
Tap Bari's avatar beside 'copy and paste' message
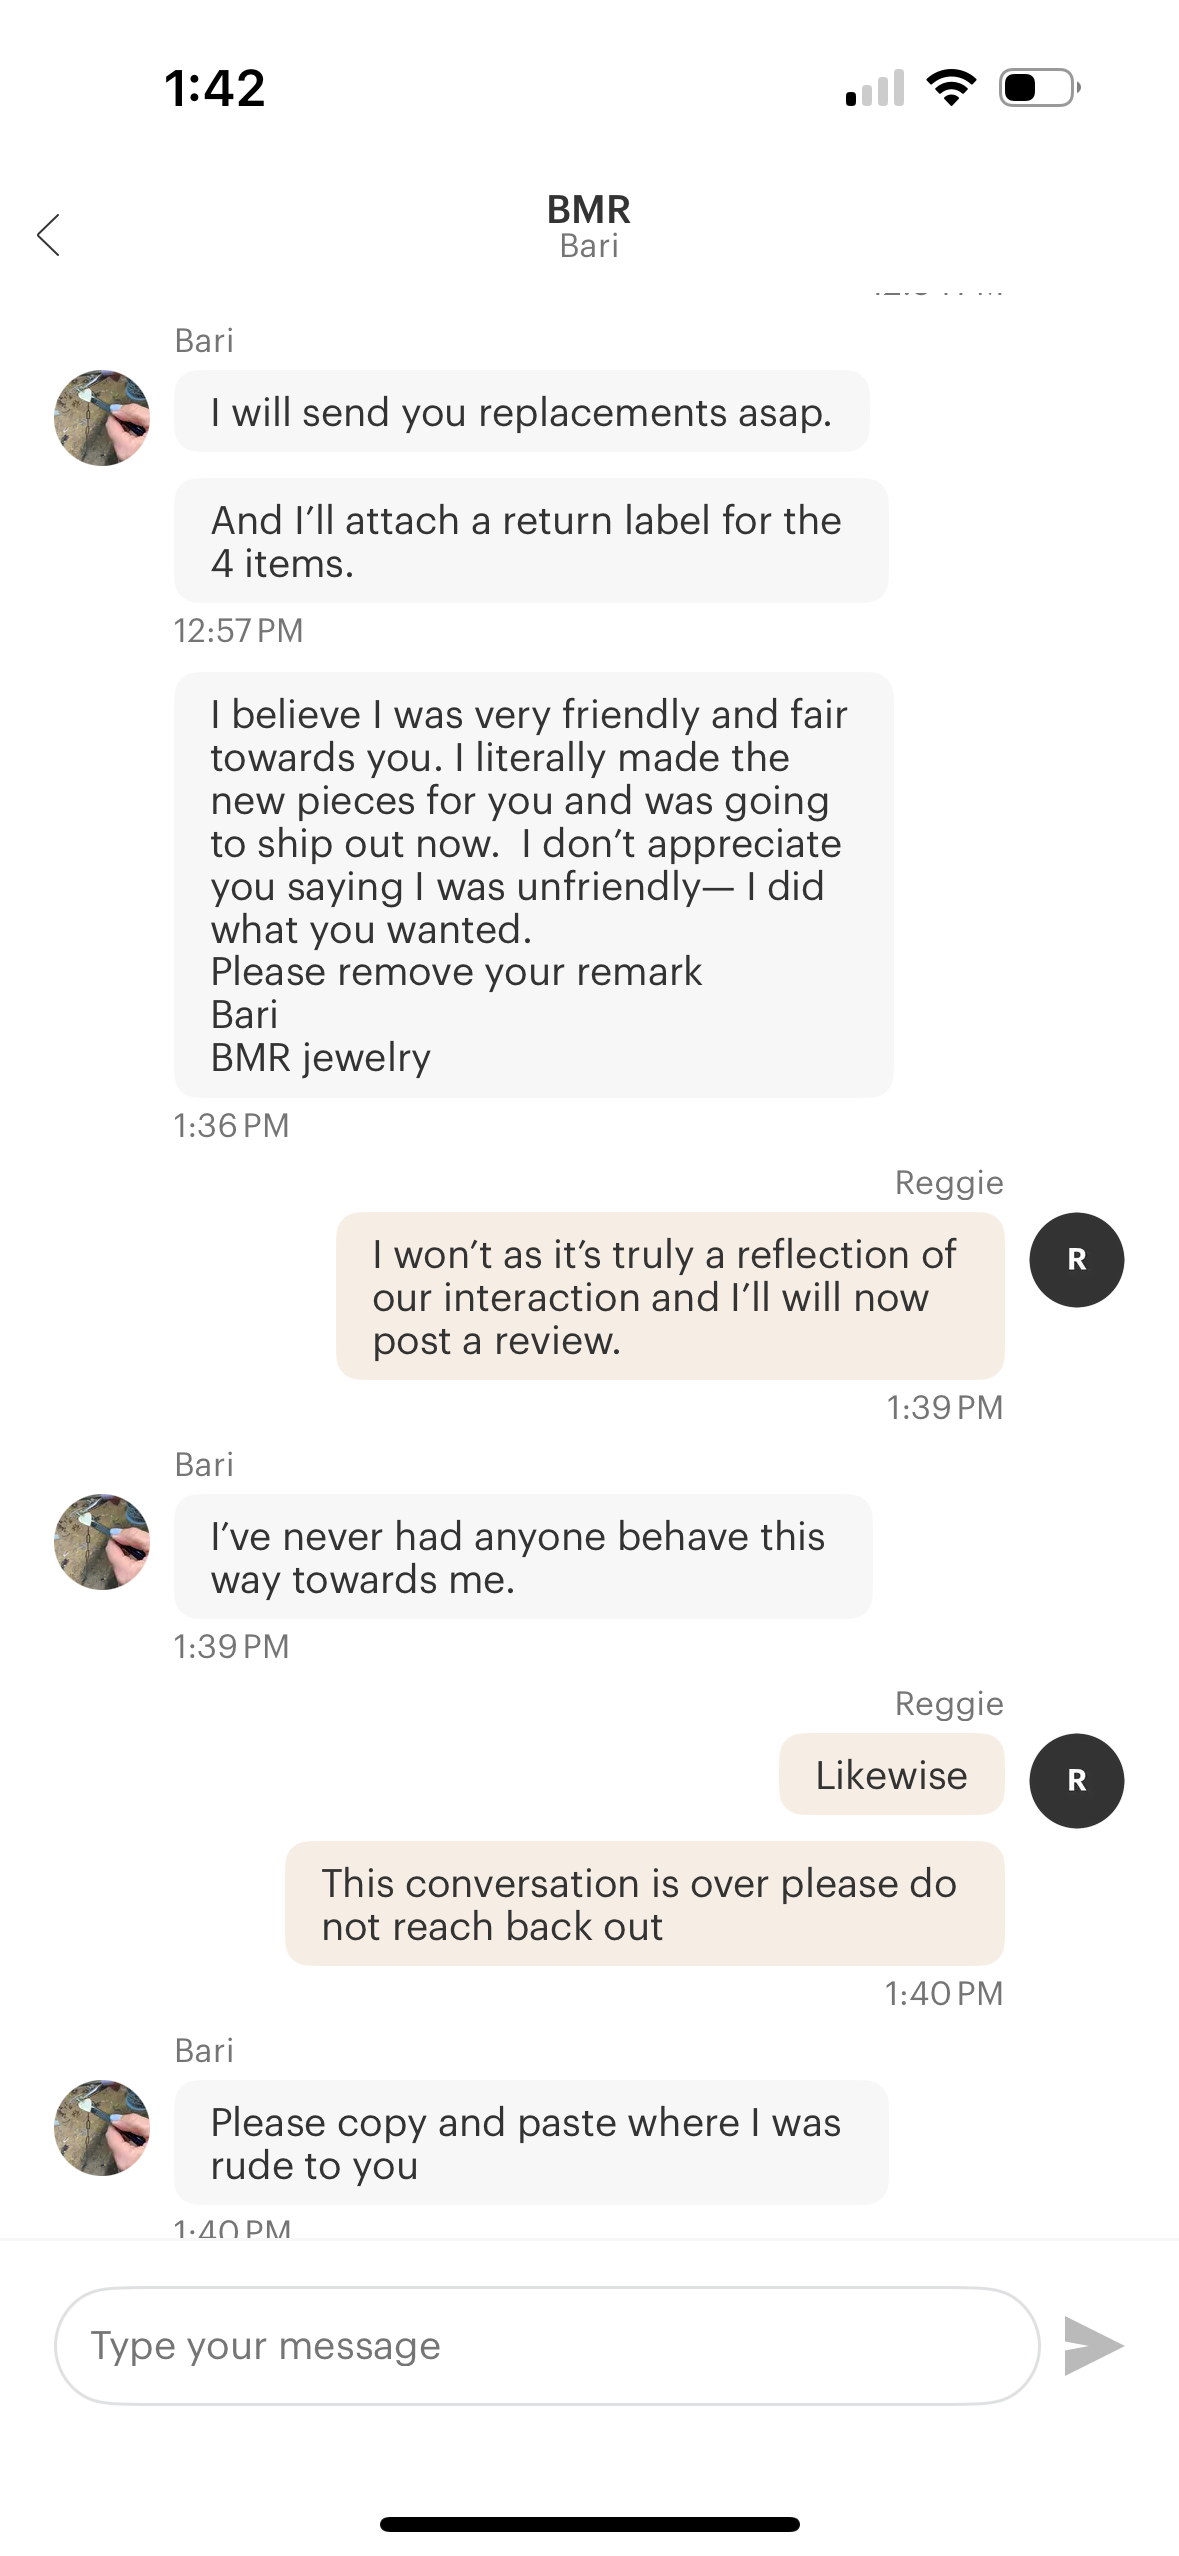click(x=102, y=2127)
